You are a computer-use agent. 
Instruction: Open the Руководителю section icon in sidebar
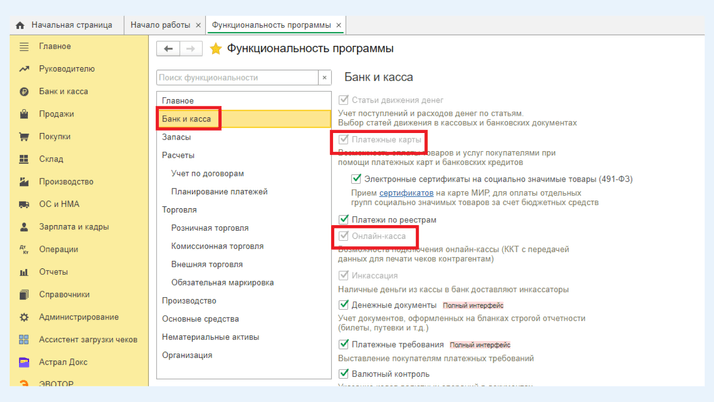coord(24,69)
